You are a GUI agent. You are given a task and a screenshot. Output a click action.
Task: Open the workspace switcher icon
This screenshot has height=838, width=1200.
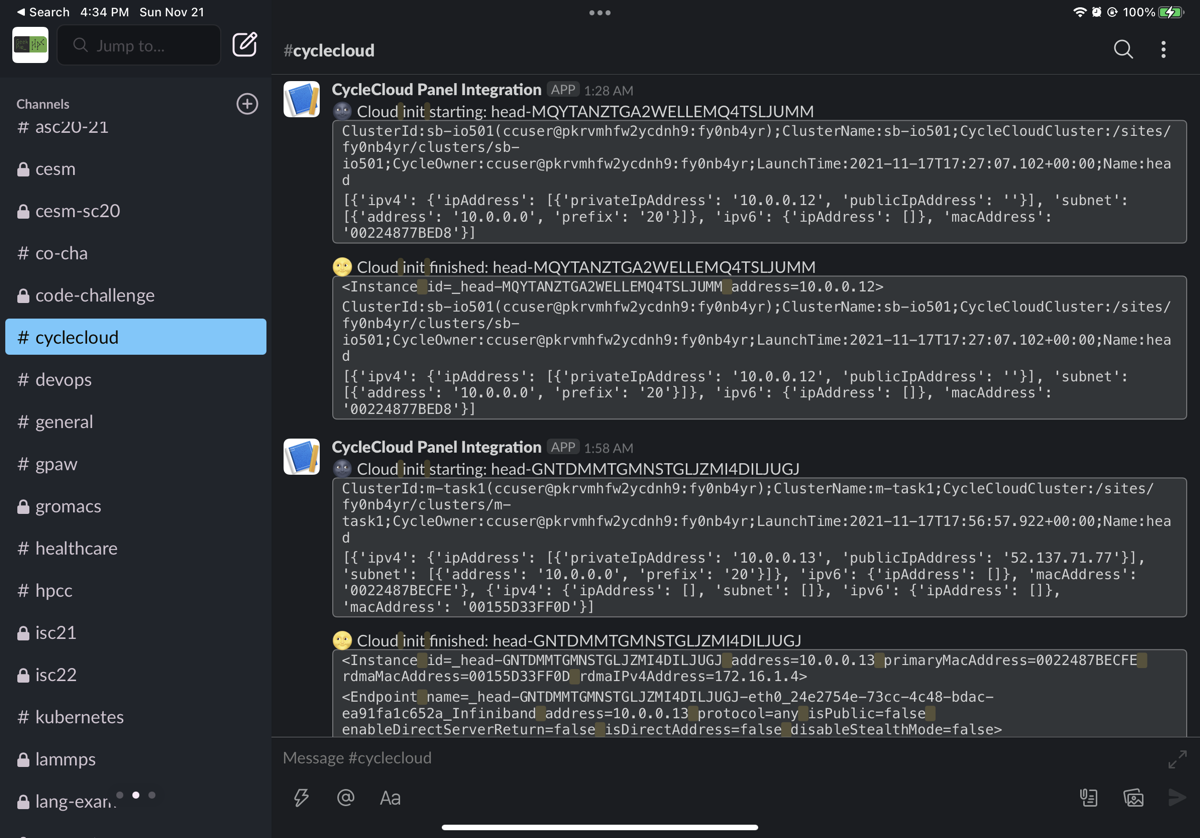[x=30, y=45]
